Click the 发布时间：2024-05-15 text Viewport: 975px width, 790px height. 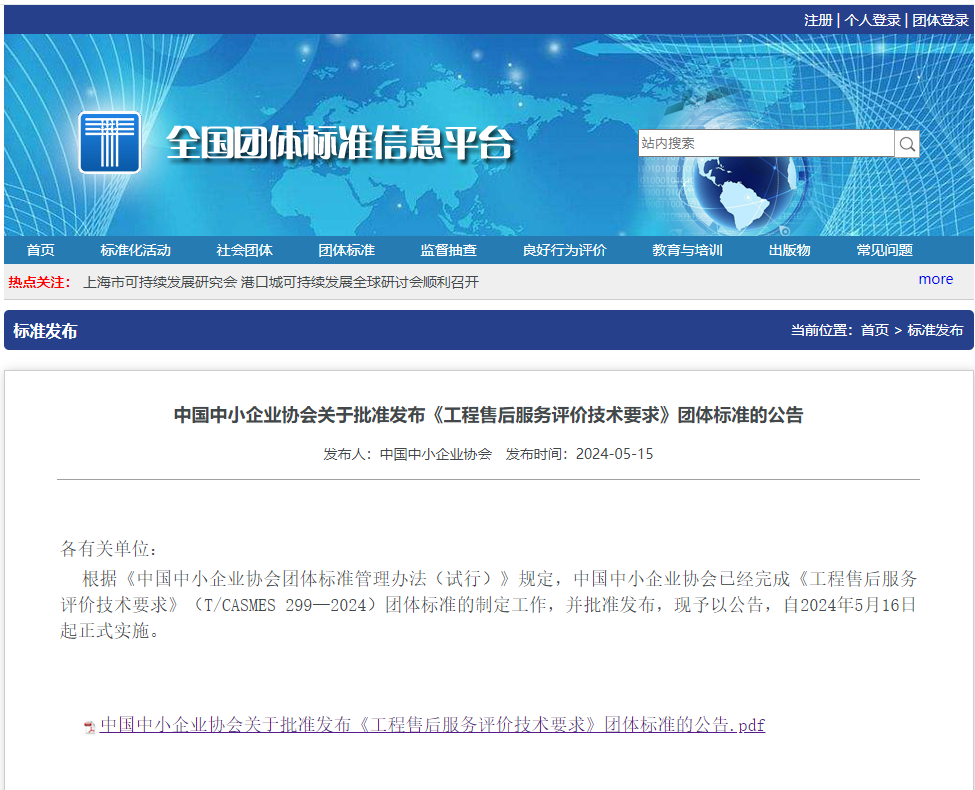[x=579, y=454]
